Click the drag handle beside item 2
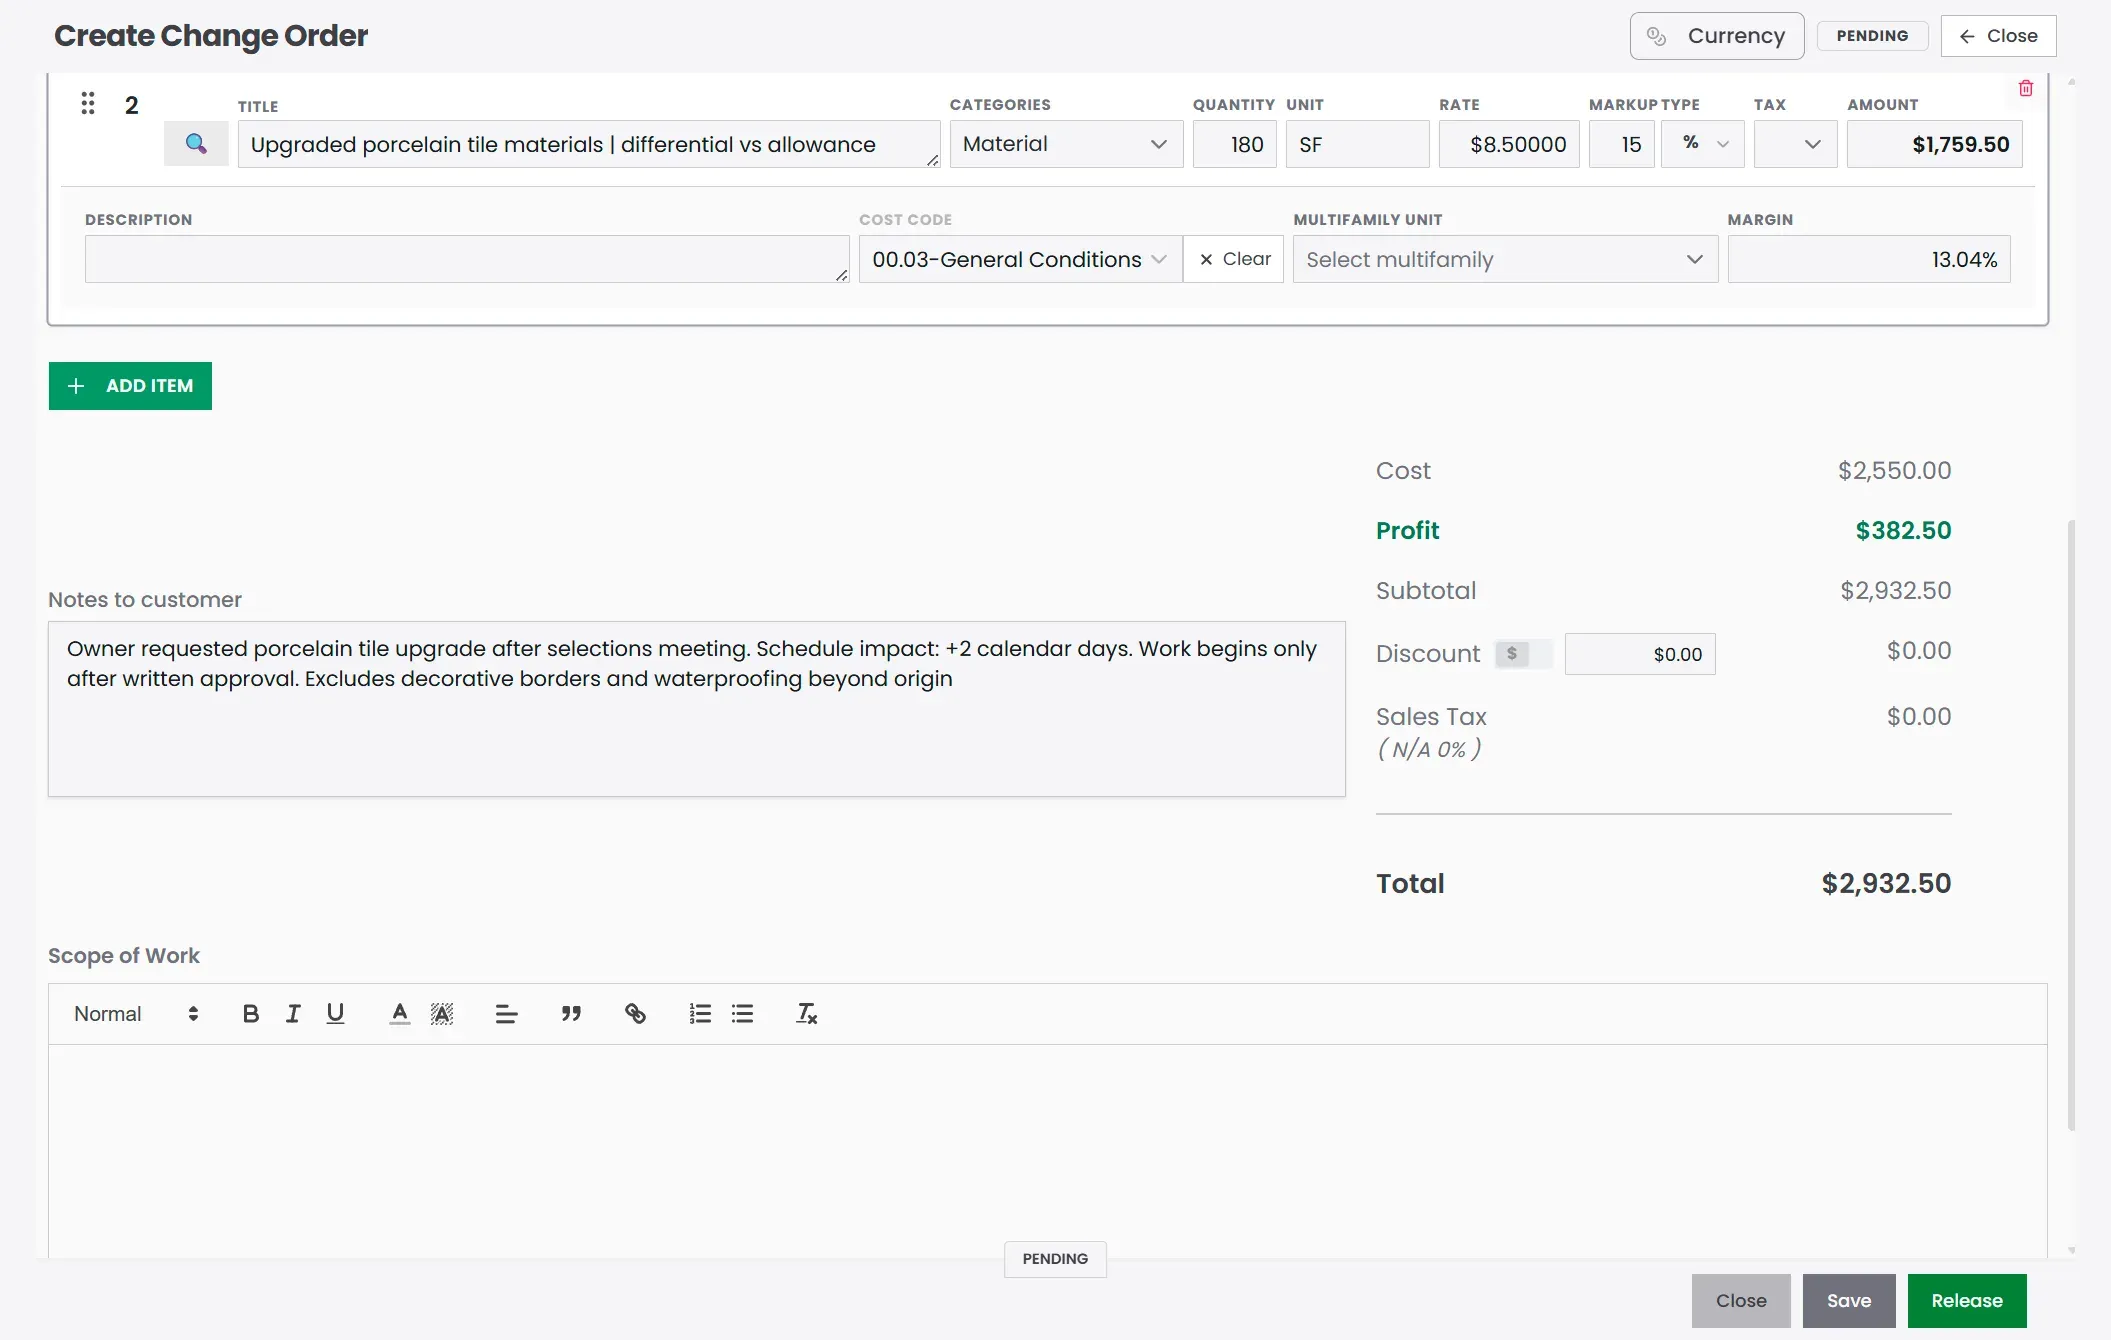This screenshot has height=1340, width=2111. [x=88, y=103]
